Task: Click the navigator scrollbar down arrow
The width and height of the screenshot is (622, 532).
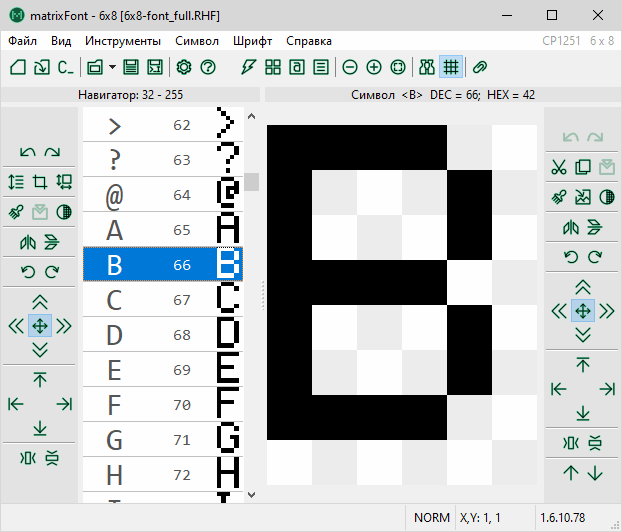Action: (x=251, y=493)
